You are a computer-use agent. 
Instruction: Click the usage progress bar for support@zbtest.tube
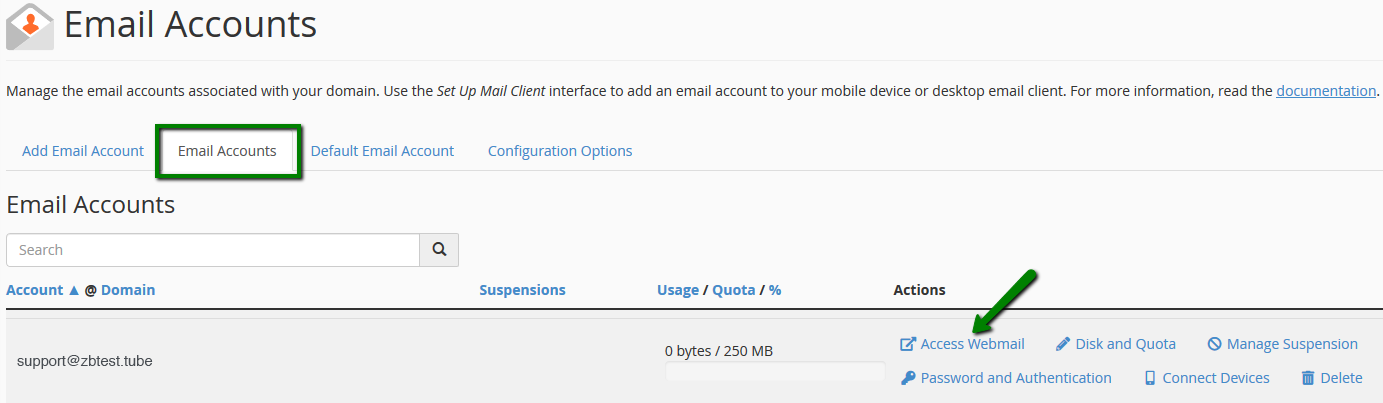pos(775,371)
